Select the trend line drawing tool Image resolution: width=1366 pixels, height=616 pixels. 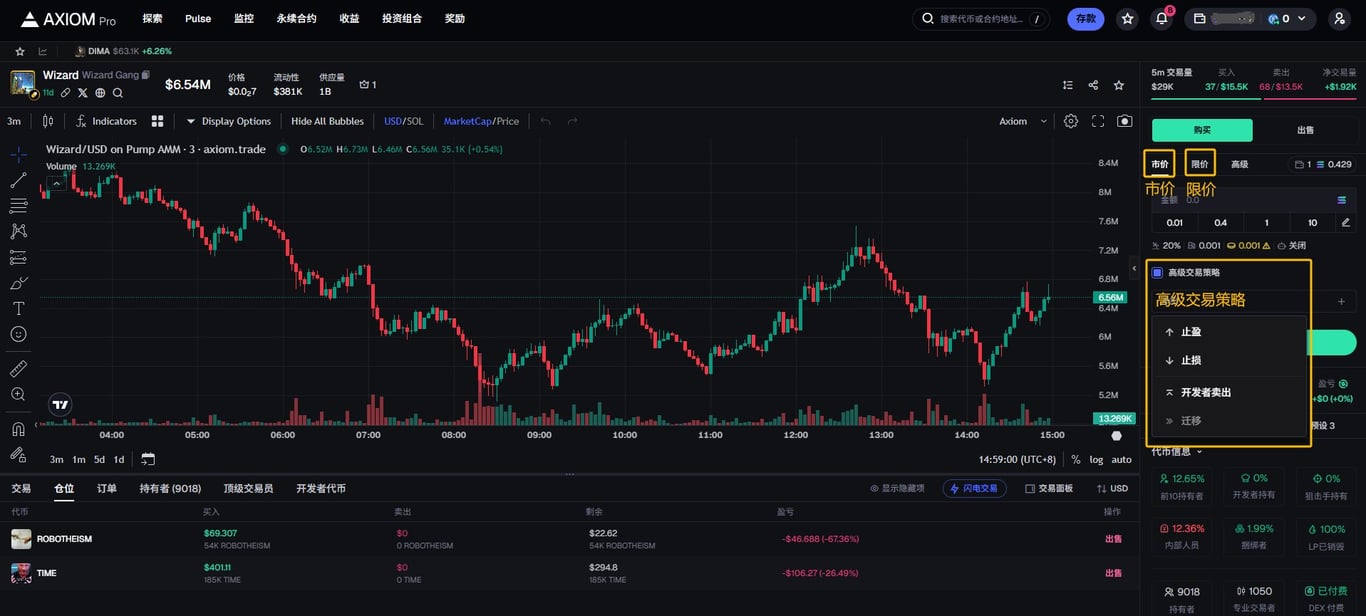click(x=18, y=180)
